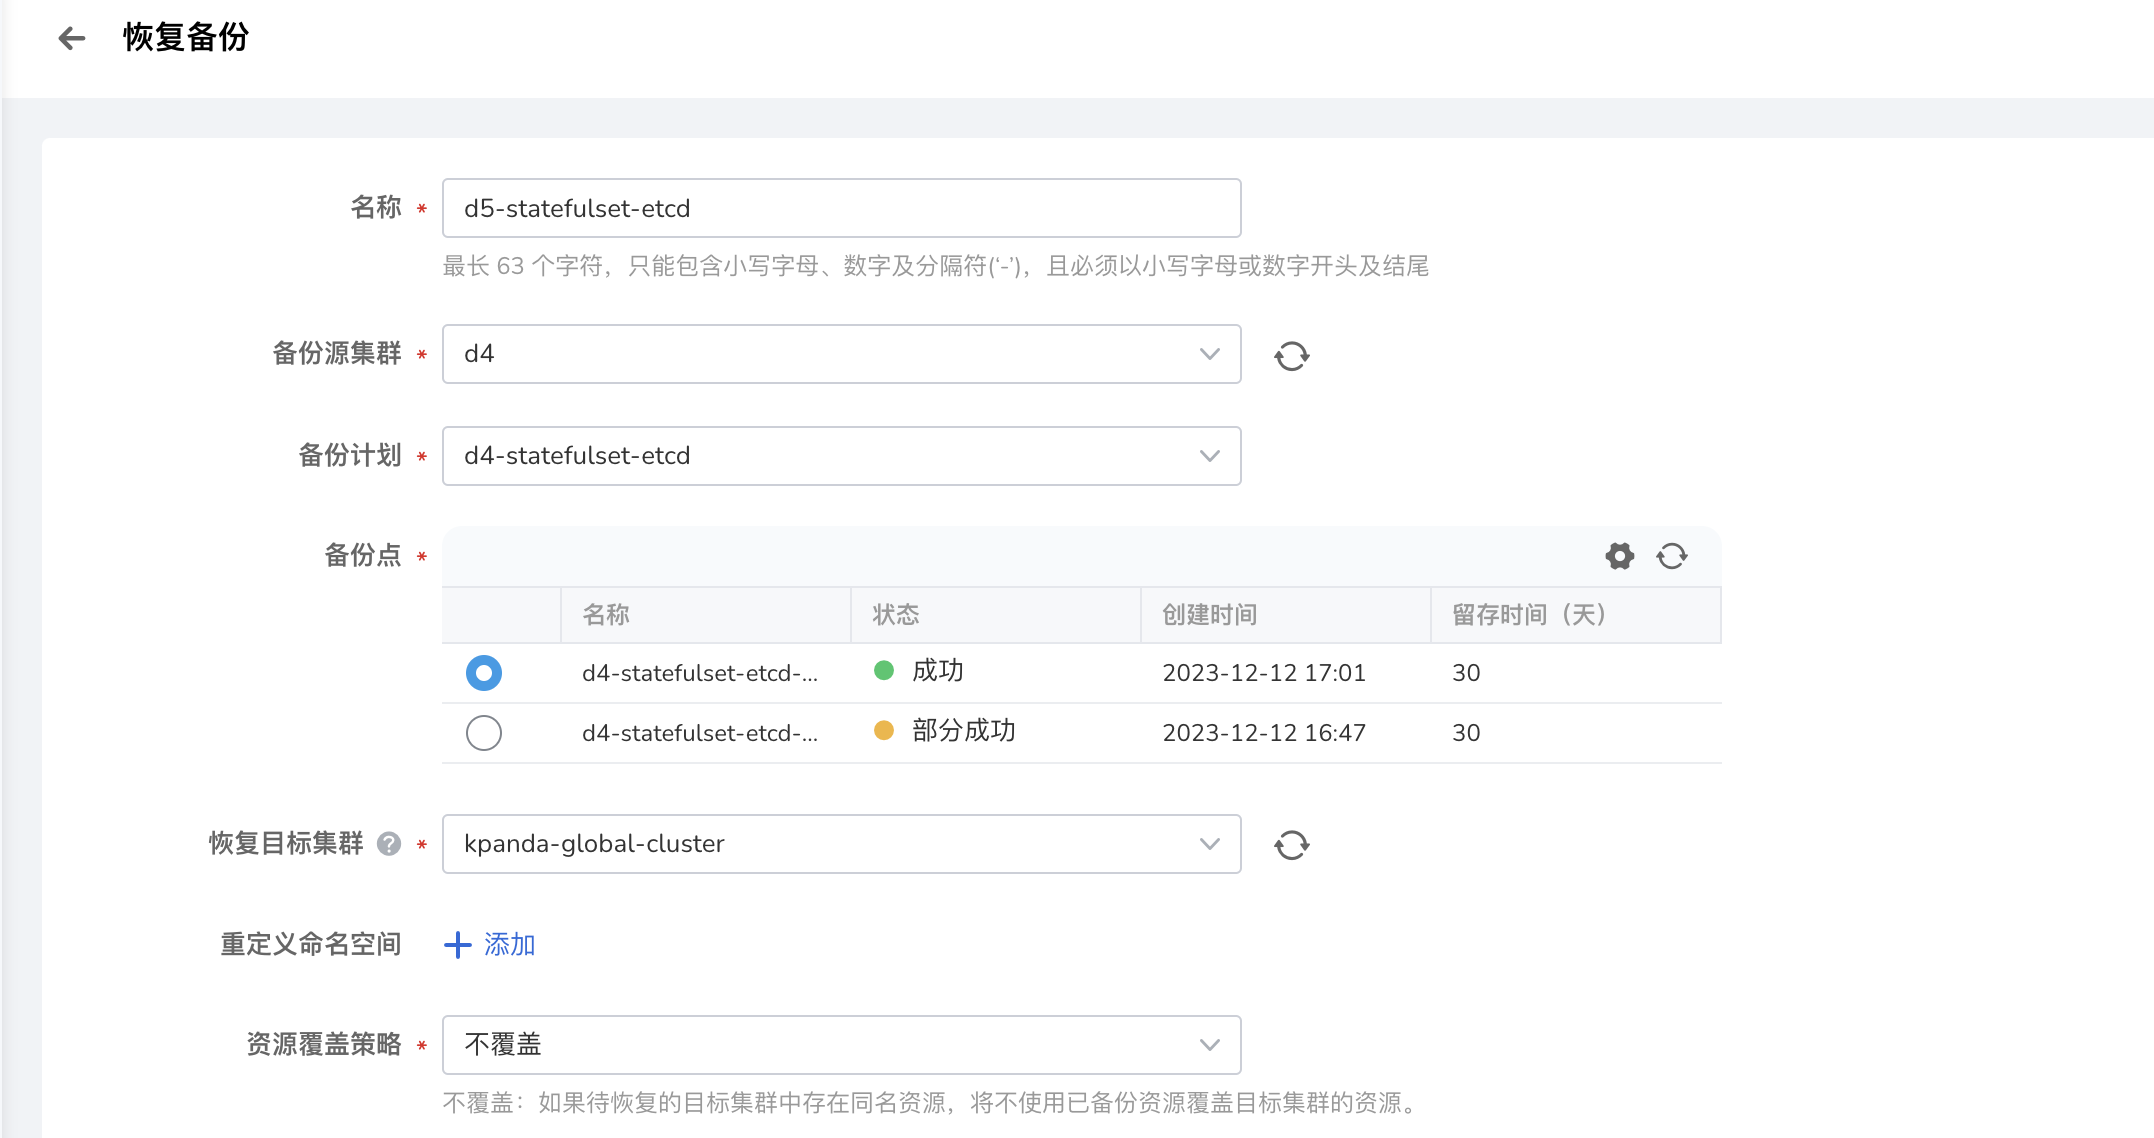
Task: Click the help icon beside 恢复目标集群
Action: [x=389, y=844]
